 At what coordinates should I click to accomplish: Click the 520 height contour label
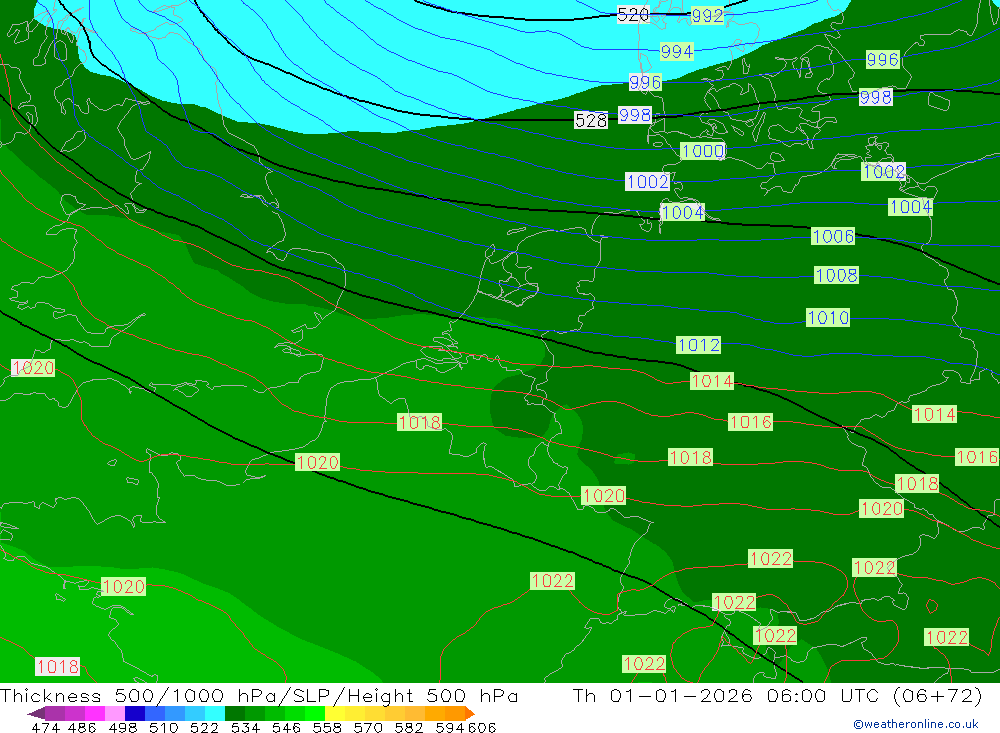pyautogui.click(x=633, y=15)
